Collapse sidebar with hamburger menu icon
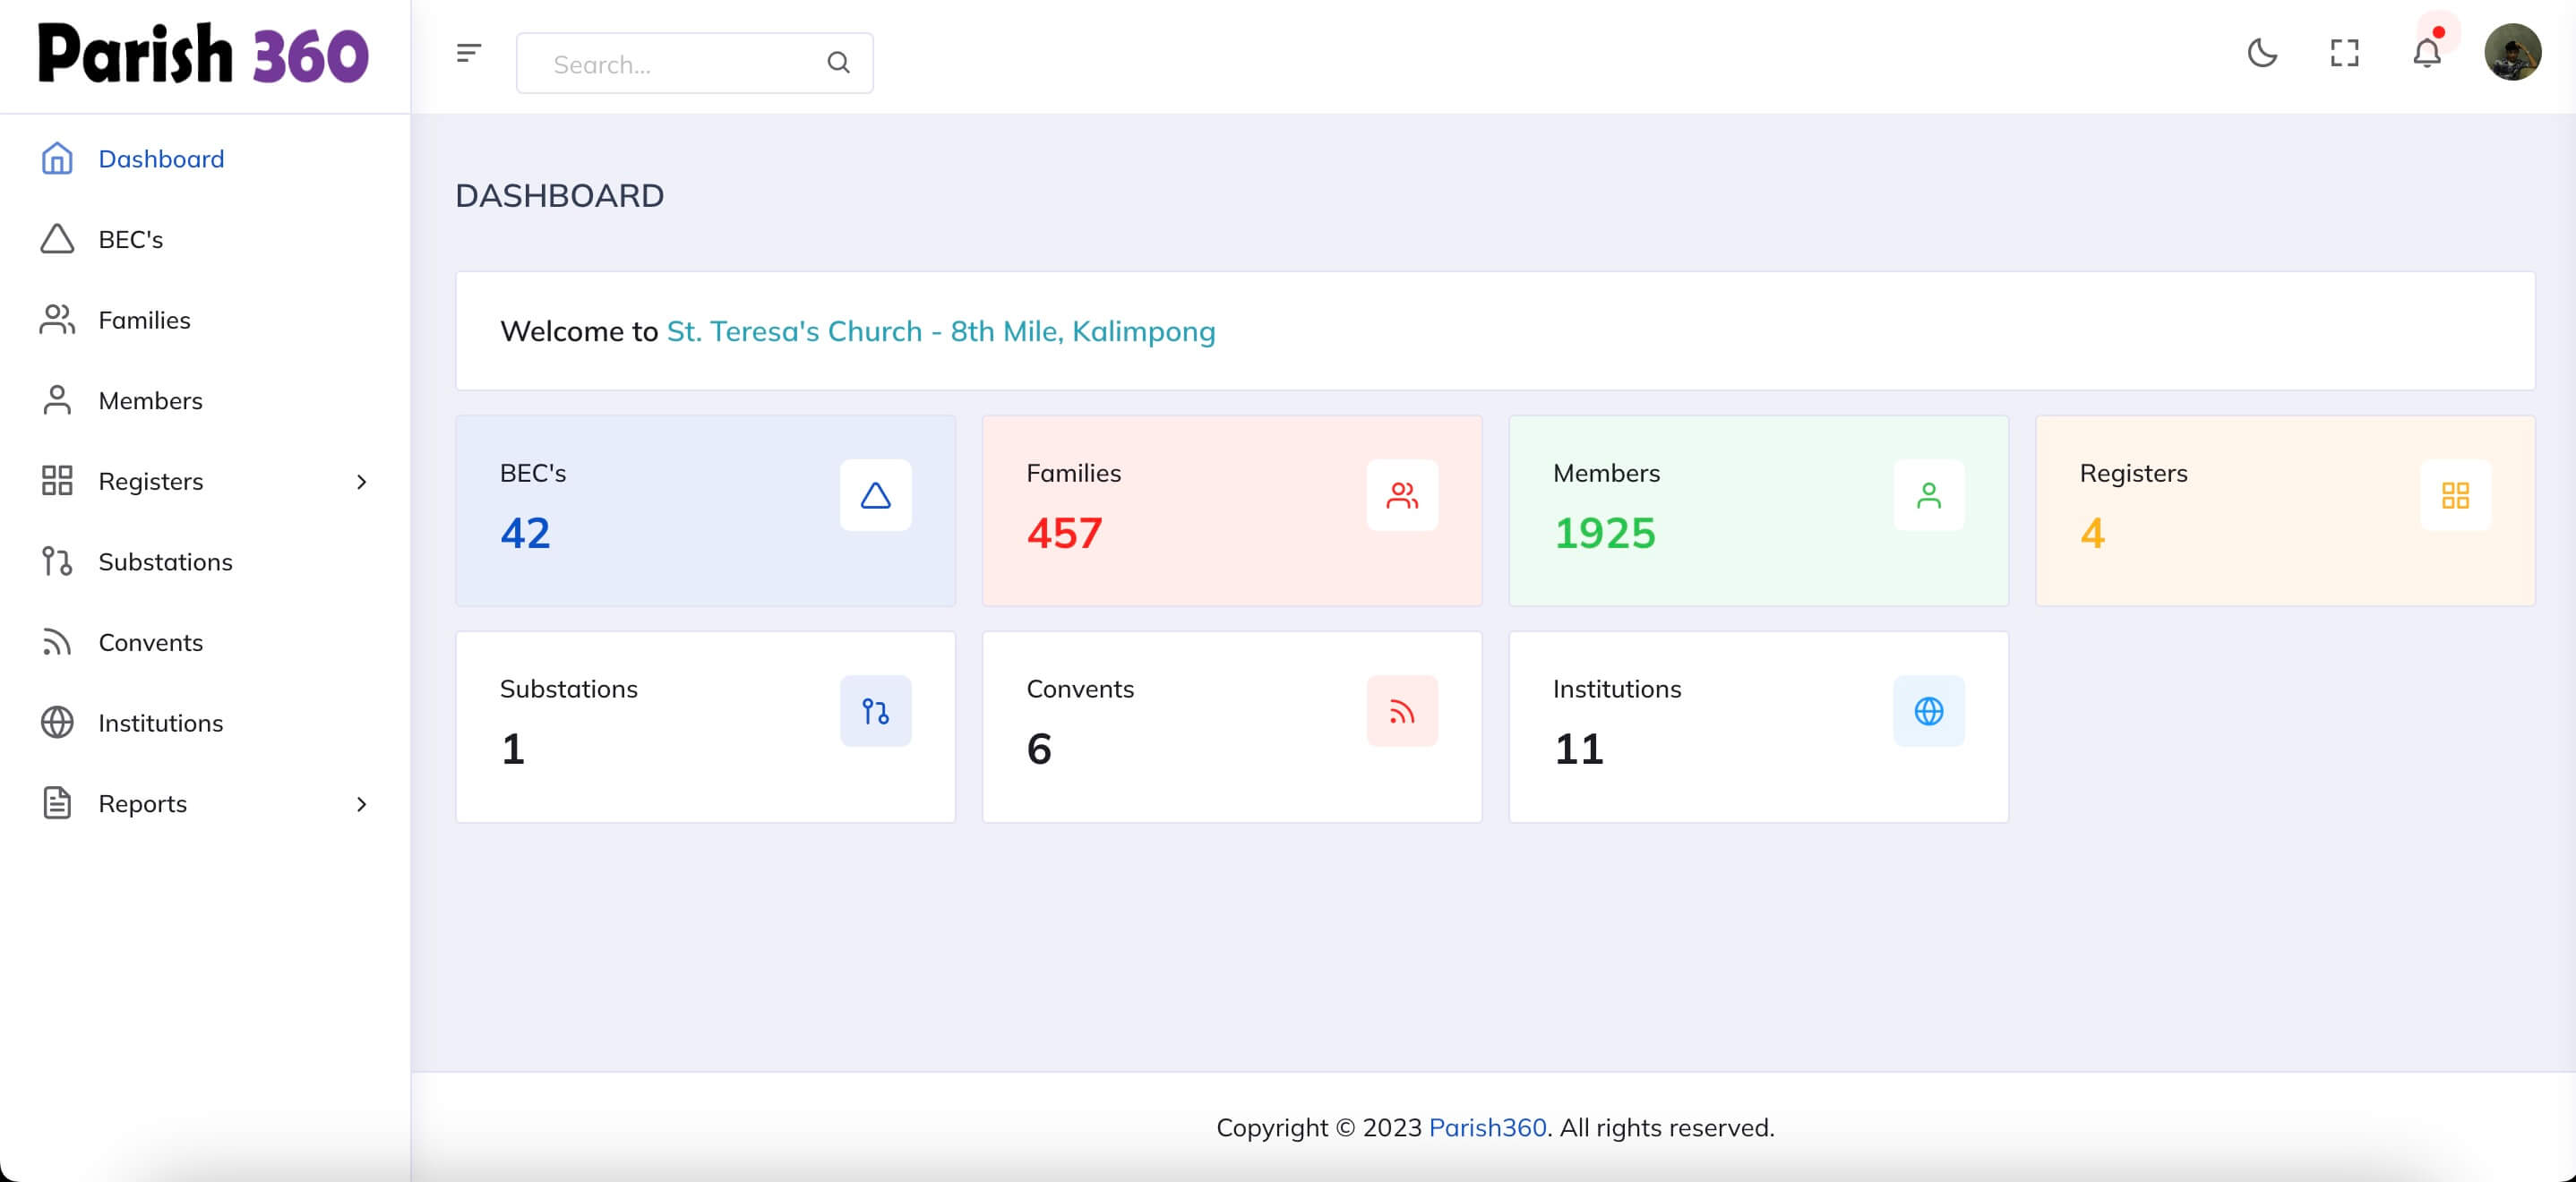Screen dimensions: 2576x1182 point(468,53)
